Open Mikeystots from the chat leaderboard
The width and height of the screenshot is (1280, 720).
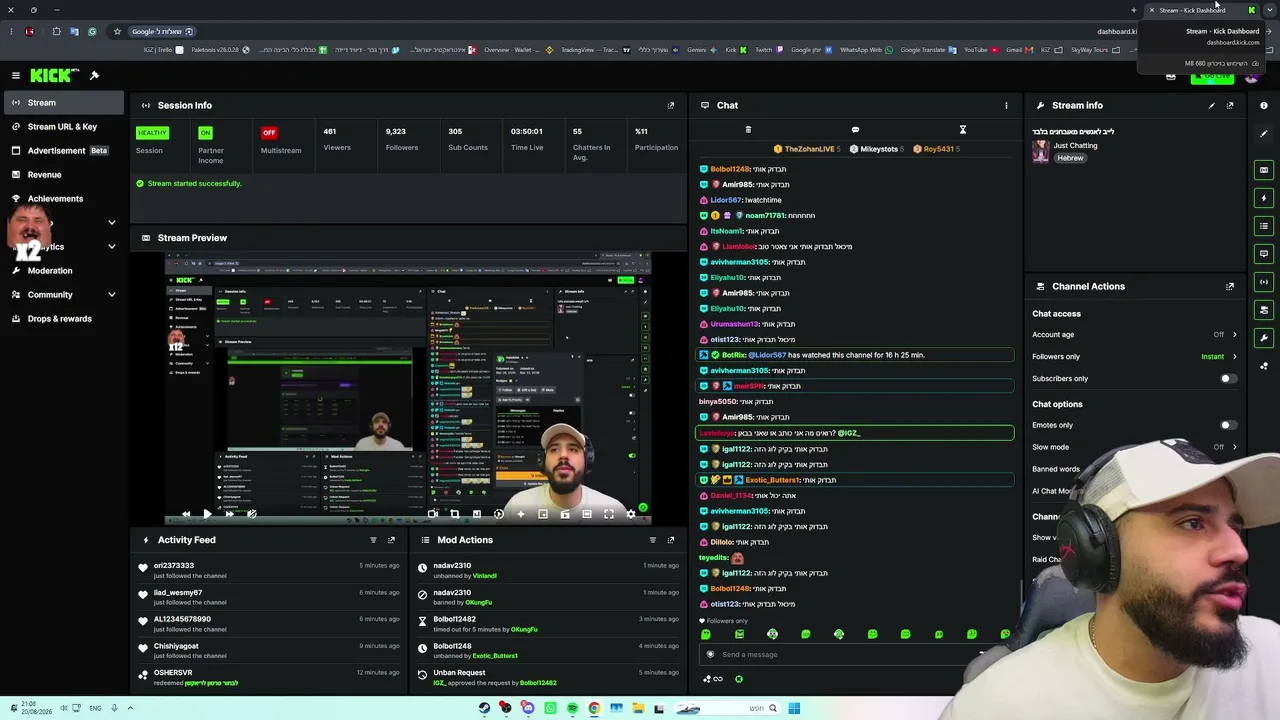click(879, 149)
